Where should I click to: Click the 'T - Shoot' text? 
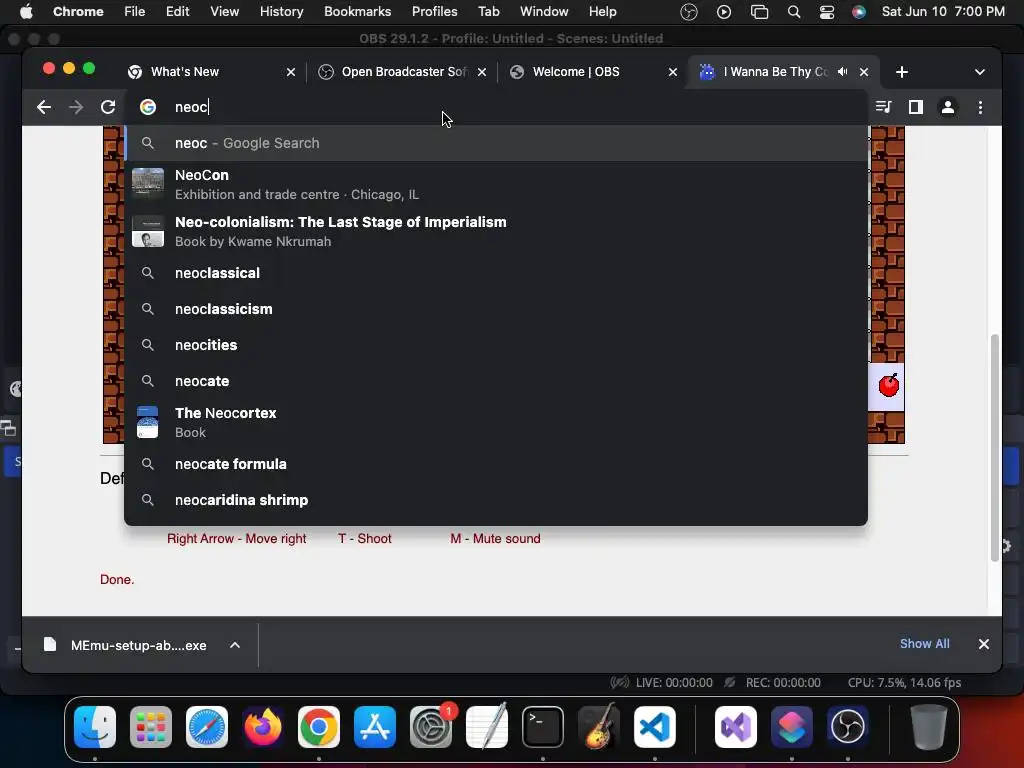364,539
